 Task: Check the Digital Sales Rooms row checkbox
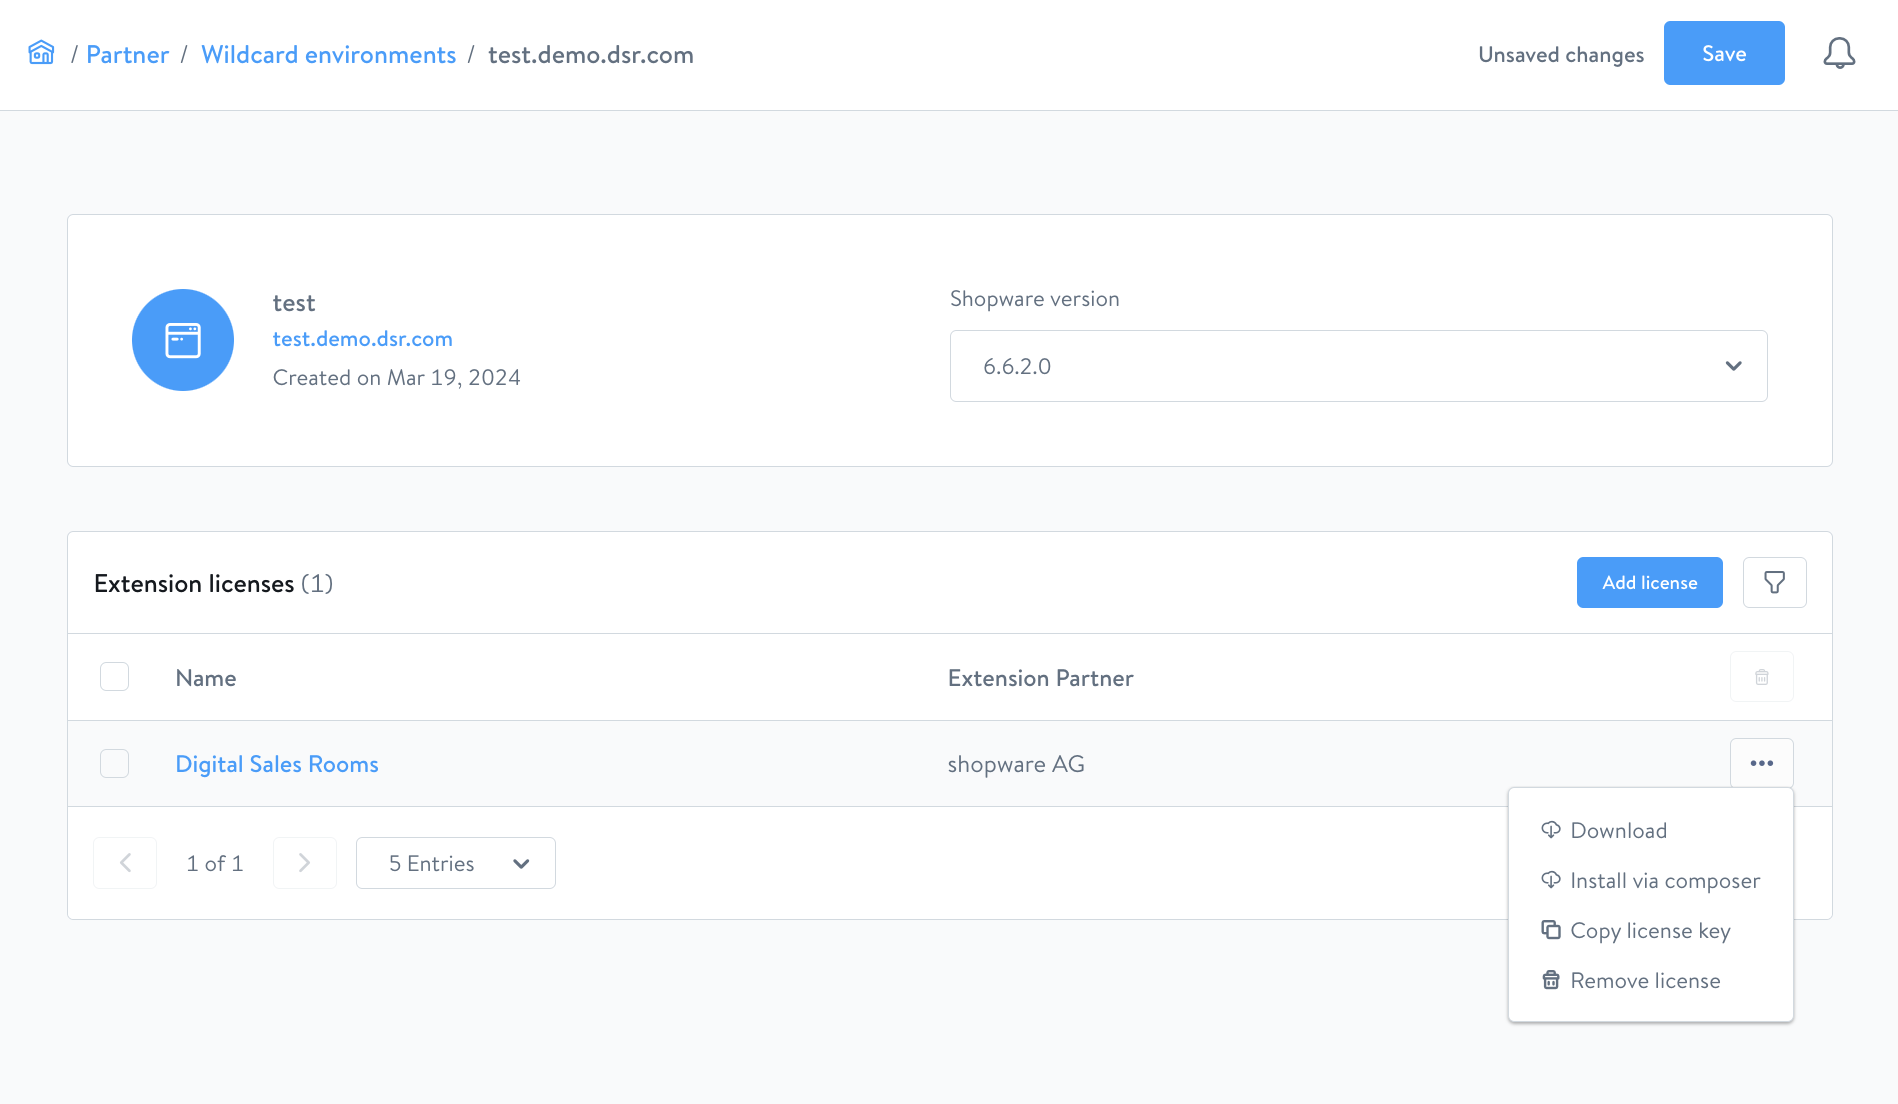115,764
